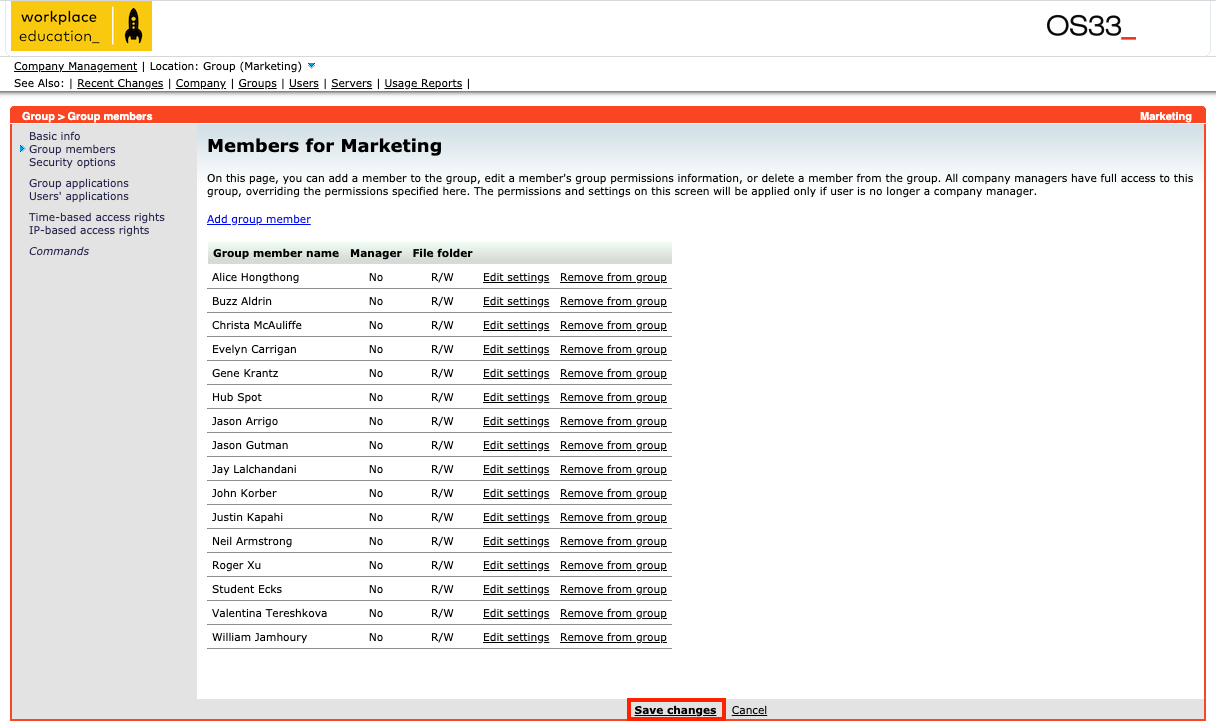Remove Evelyn Carrigan from group

[x=613, y=349]
